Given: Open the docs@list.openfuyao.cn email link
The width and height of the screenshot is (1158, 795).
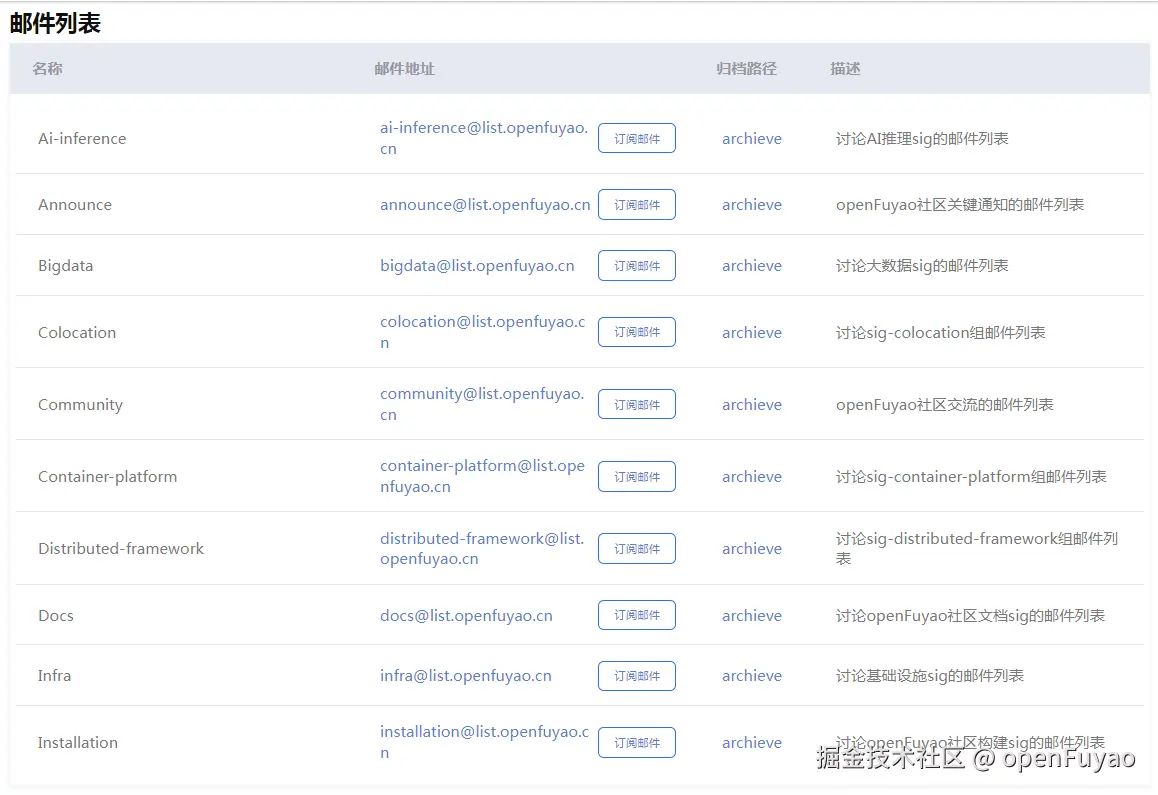Looking at the screenshot, I should pos(466,615).
